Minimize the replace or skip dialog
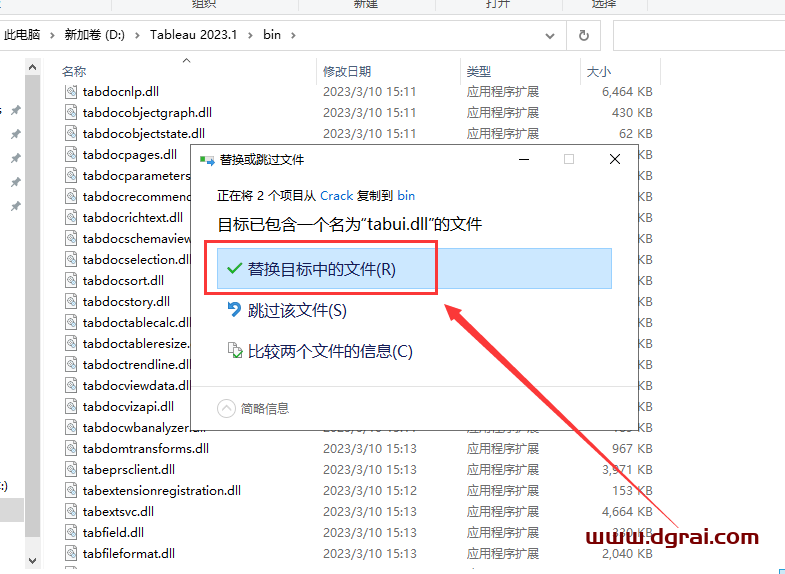Image resolution: width=785 pixels, height=574 pixels. [524, 159]
